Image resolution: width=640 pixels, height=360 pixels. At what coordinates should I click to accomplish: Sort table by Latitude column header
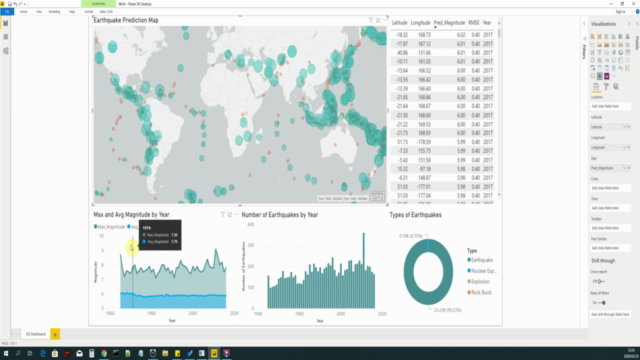point(399,23)
